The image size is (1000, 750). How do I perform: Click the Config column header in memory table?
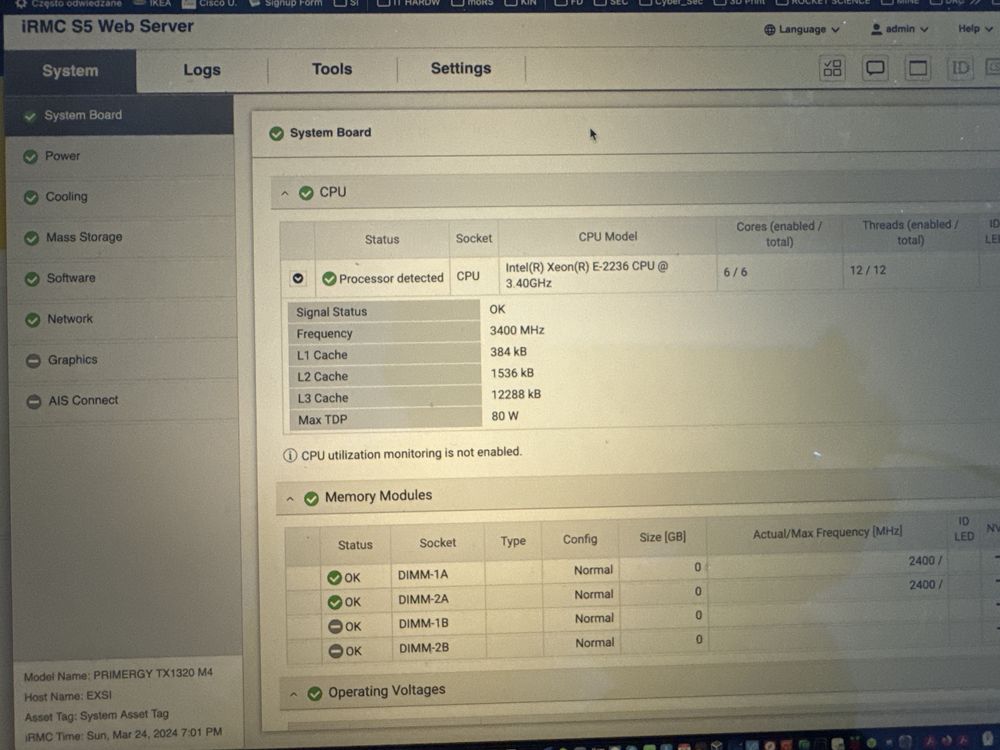[580, 540]
